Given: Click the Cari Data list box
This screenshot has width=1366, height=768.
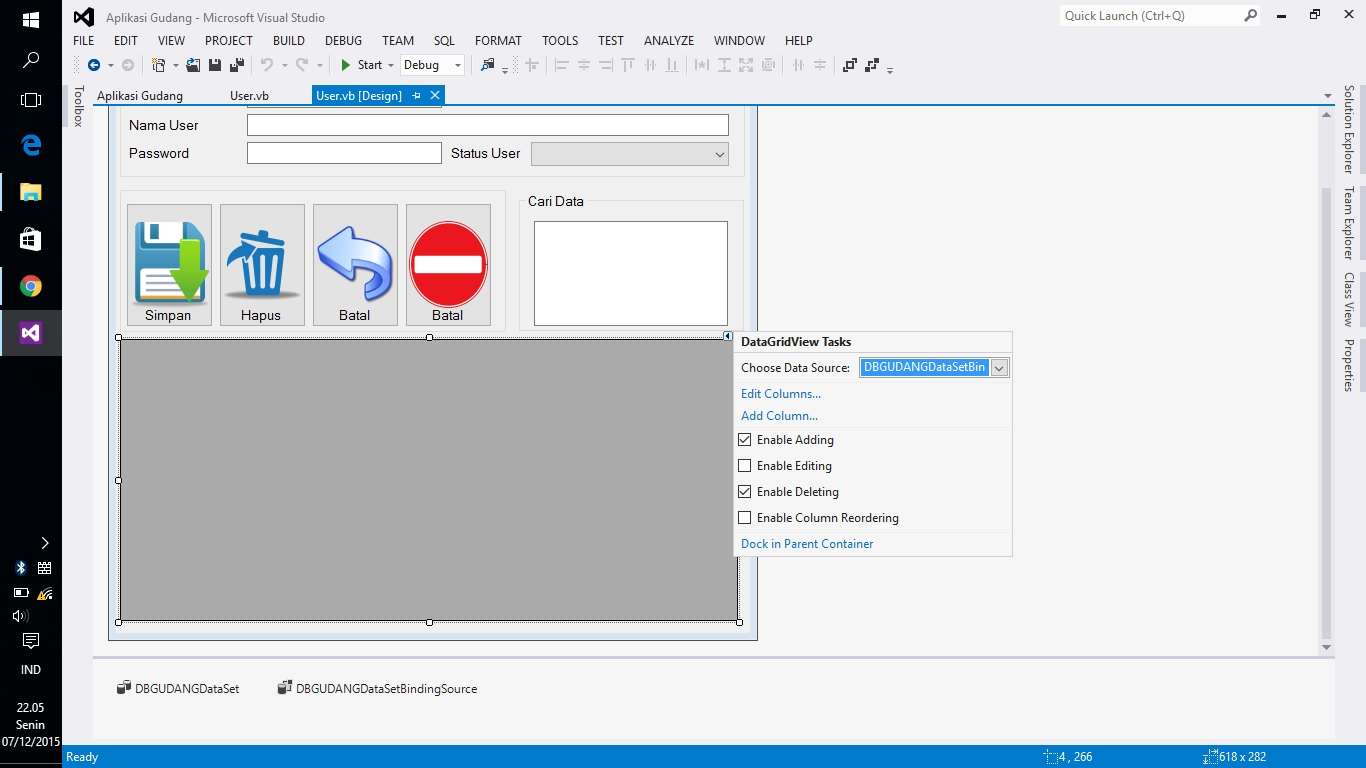Looking at the screenshot, I should pyautogui.click(x=631, y=273).
